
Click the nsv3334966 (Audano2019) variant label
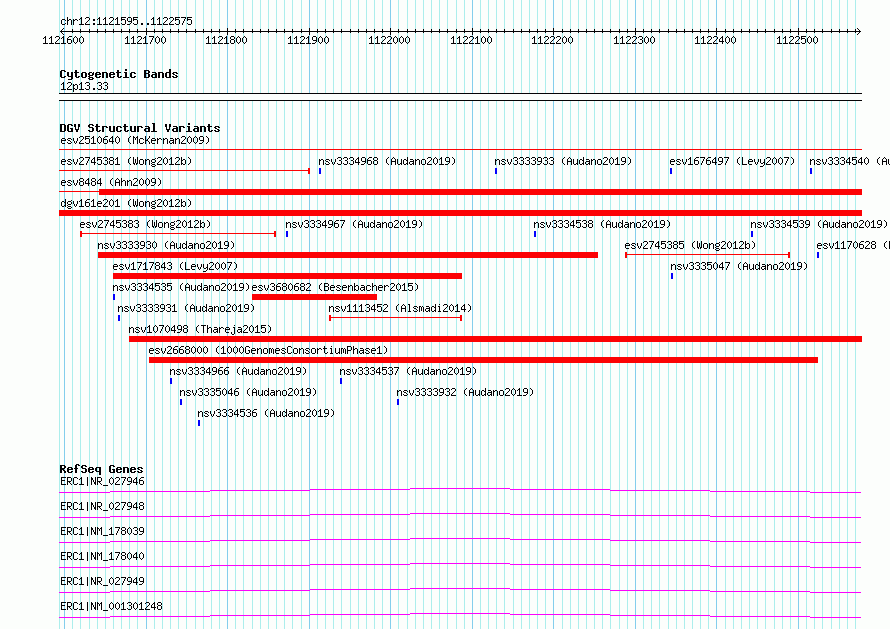point(238,371)
